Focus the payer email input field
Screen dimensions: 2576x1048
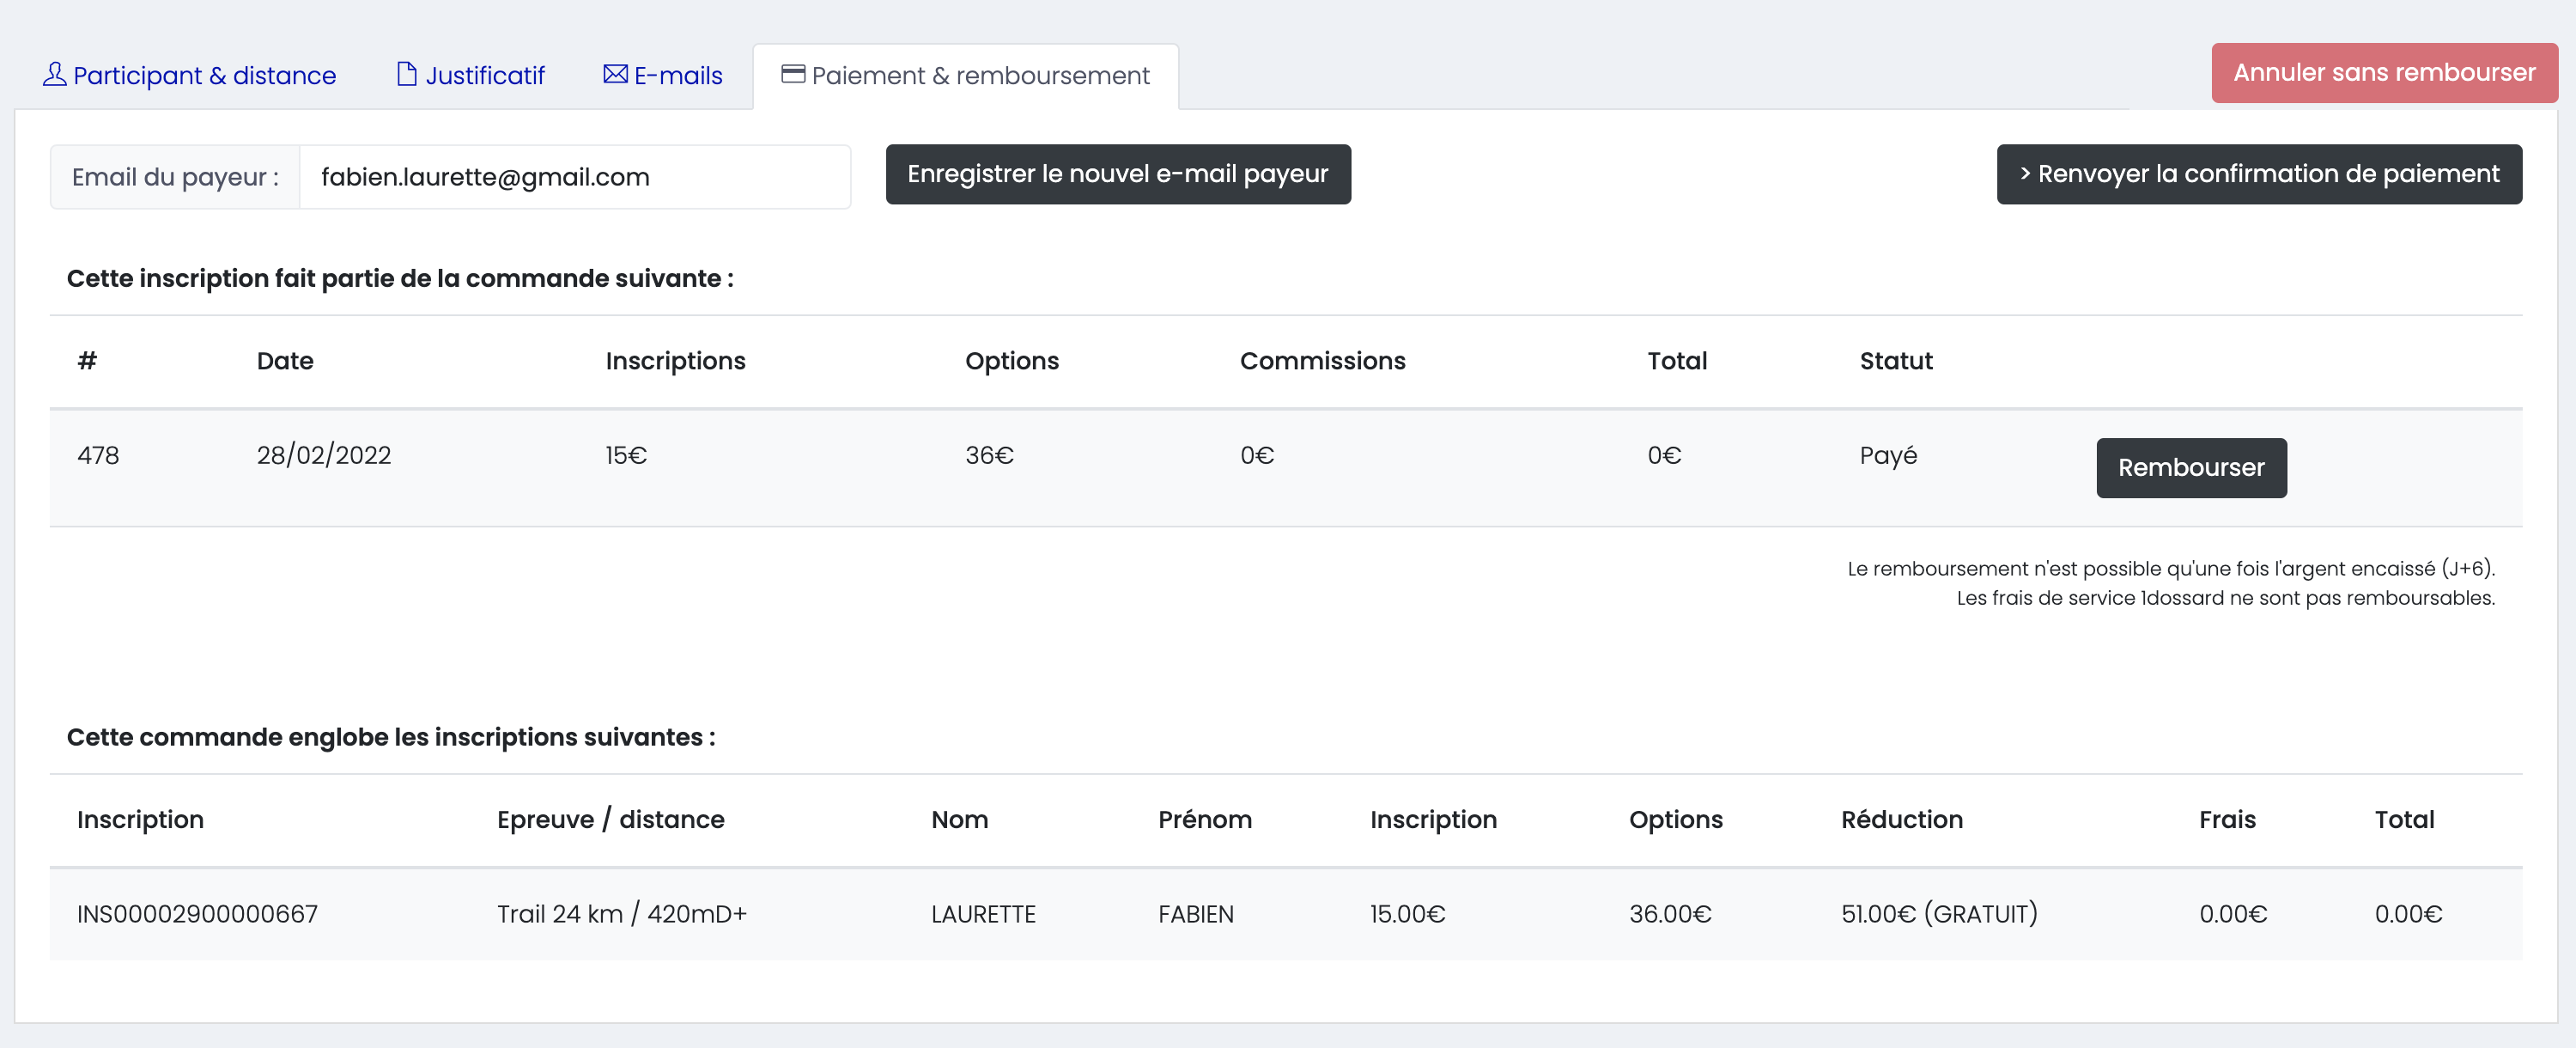[574, 177]
